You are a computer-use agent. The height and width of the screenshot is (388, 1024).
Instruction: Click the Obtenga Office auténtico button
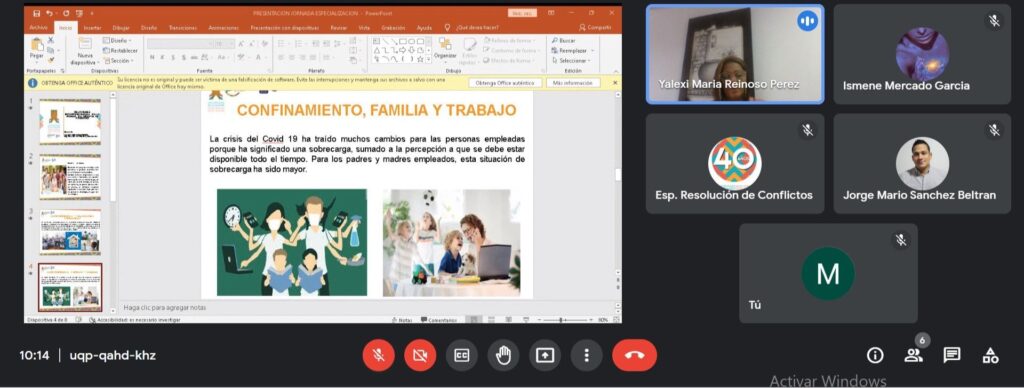click(505, 83)
